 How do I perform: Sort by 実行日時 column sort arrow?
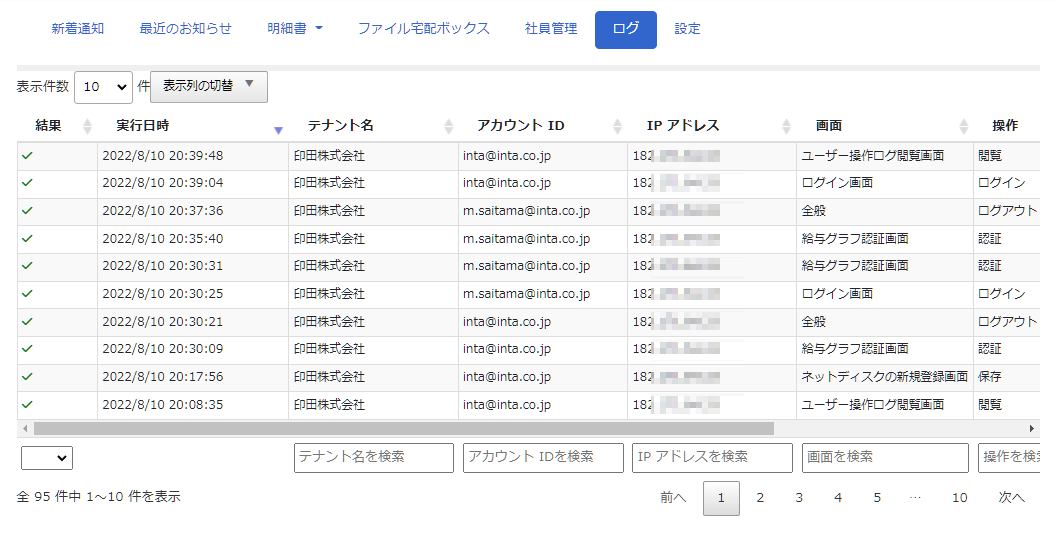point(278,128)
